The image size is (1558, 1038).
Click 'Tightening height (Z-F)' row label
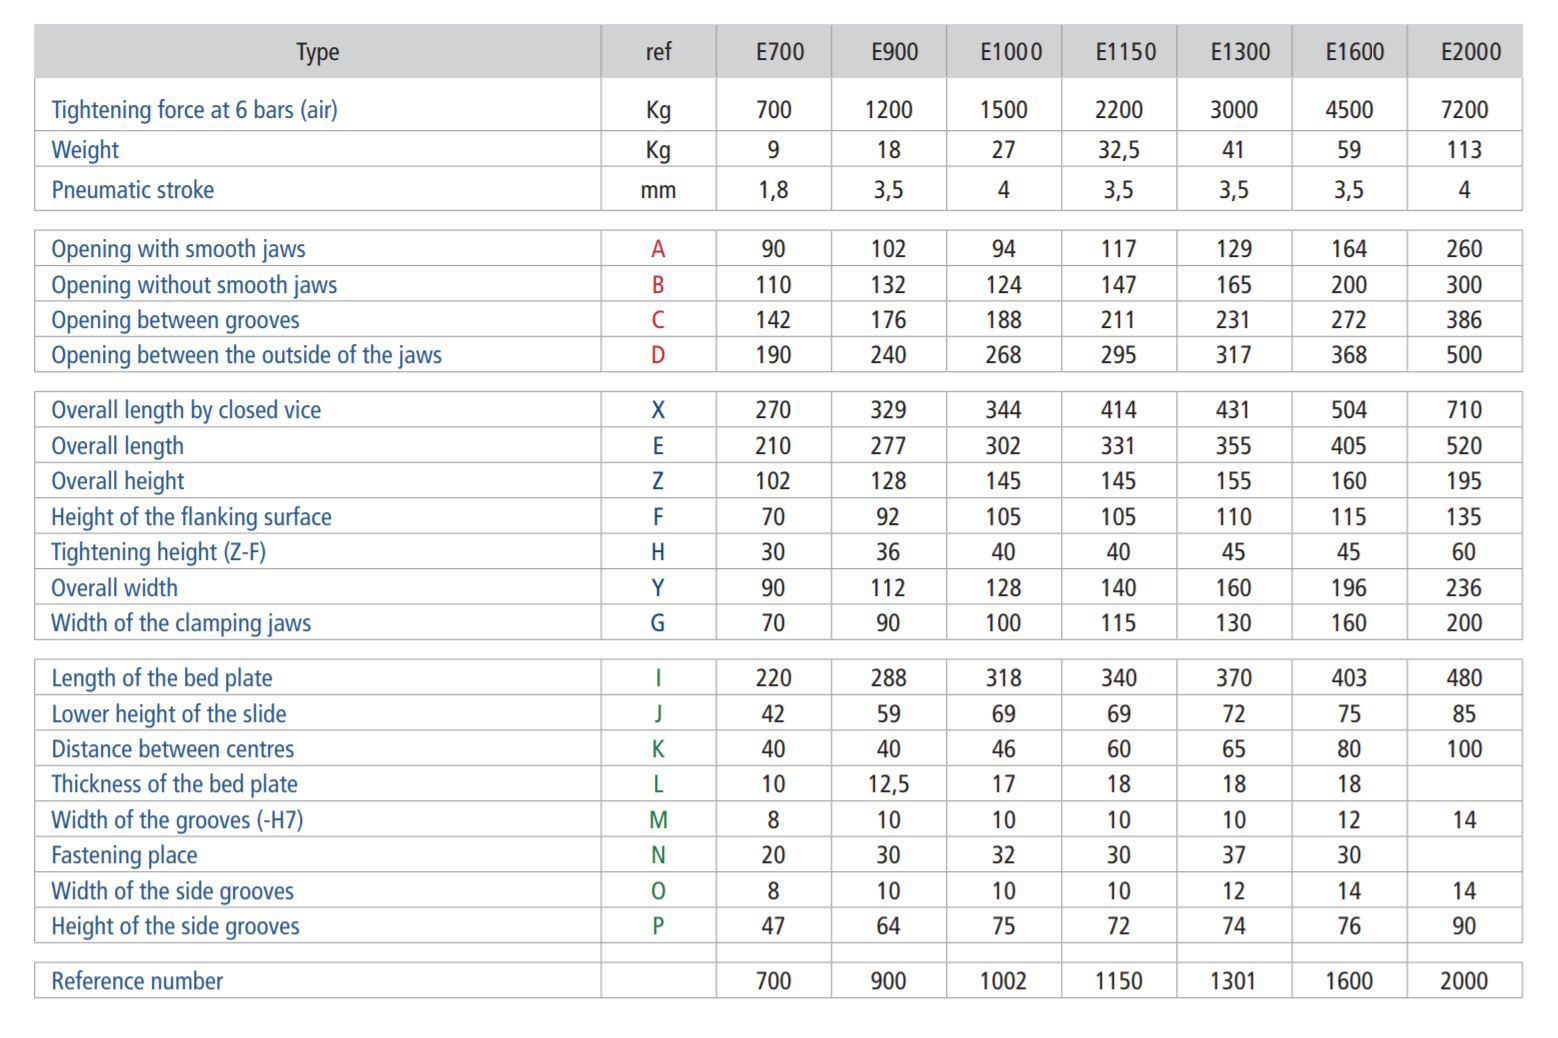coord(158,552)
